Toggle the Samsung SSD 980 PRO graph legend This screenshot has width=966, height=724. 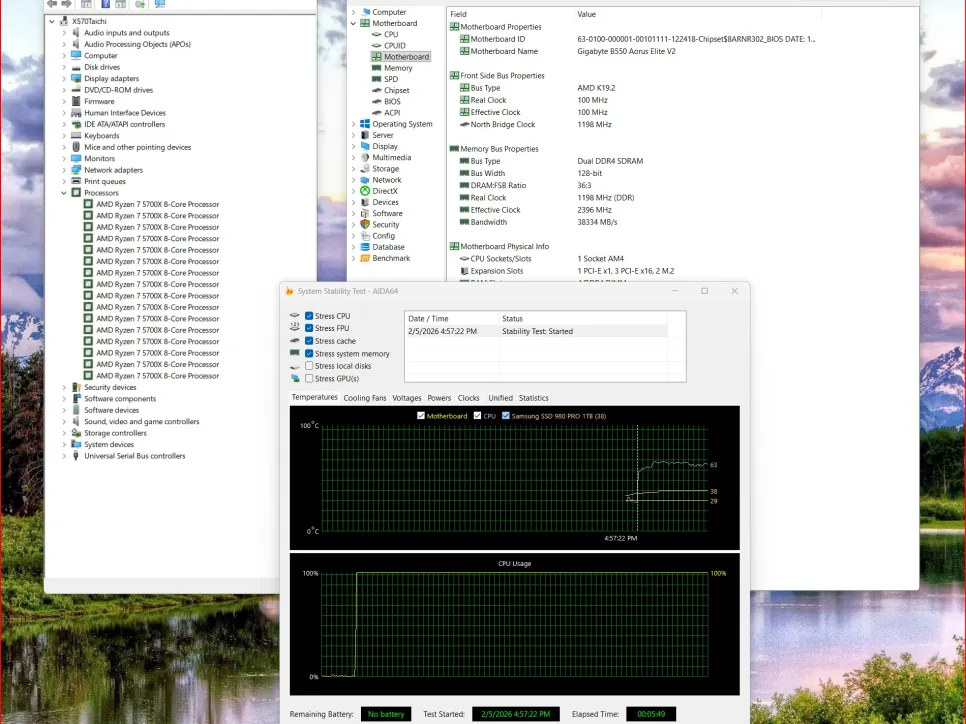tap(506, 415)
